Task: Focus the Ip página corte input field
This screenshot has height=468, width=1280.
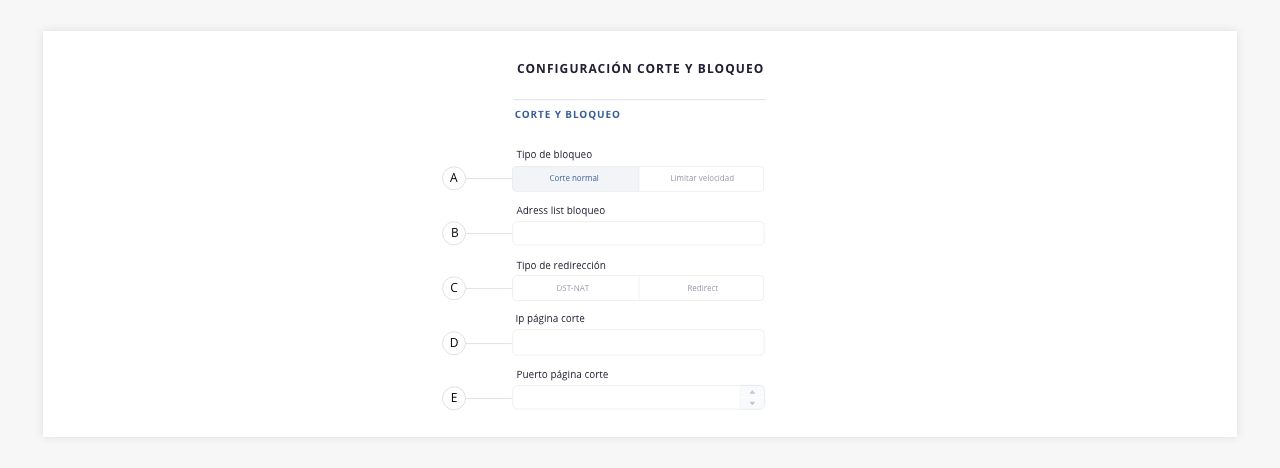Action: 638,342
